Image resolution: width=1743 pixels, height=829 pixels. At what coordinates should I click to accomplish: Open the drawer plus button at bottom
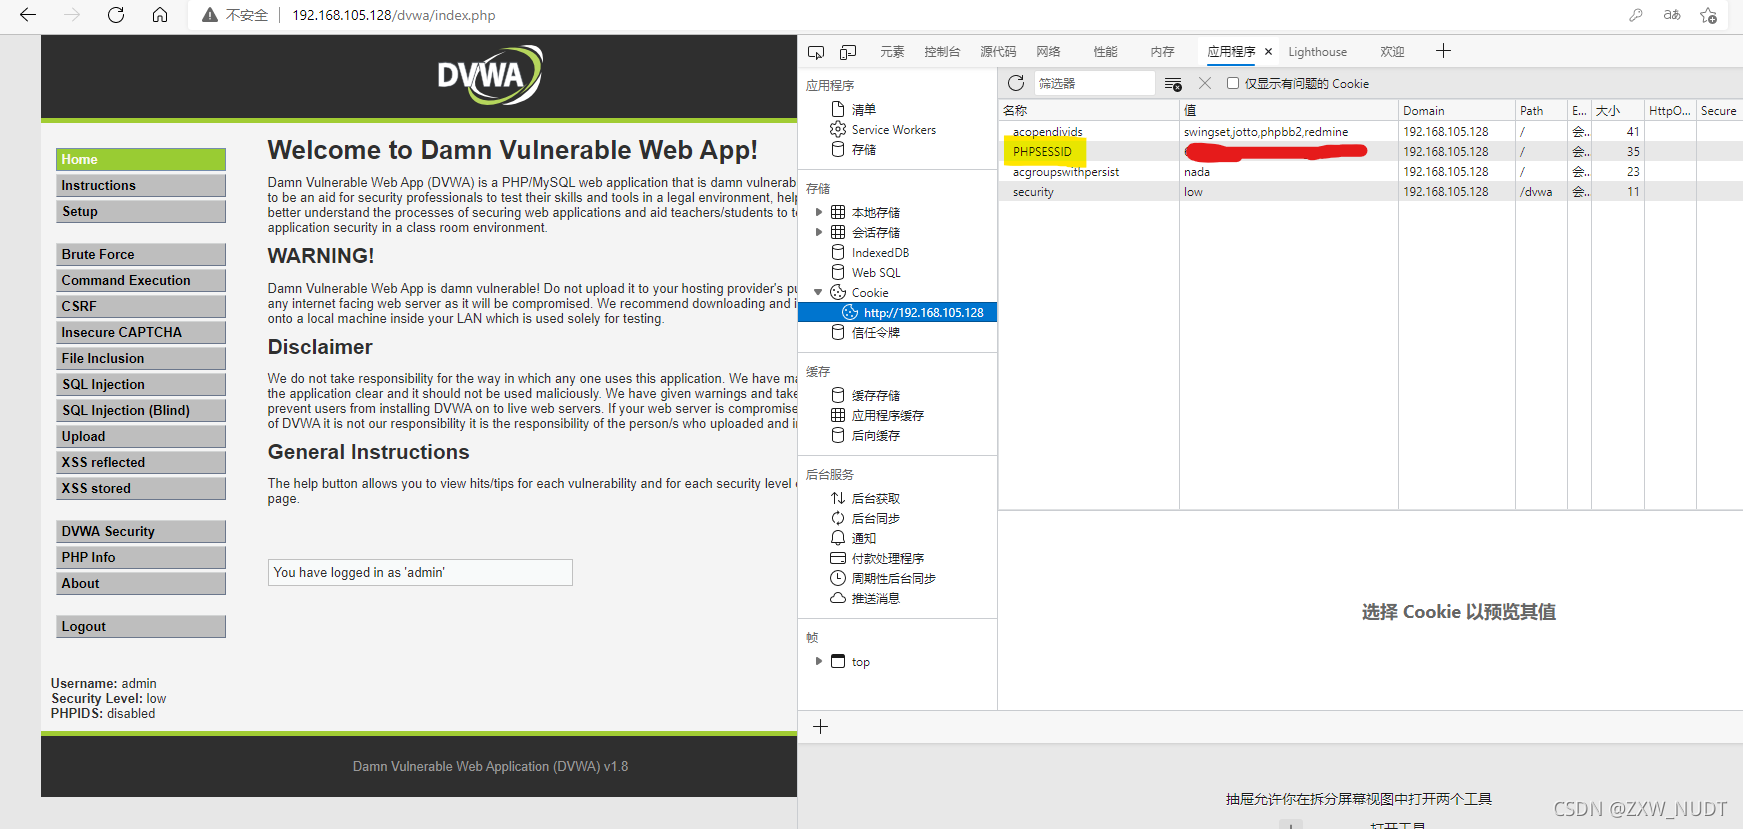[x=820, y=727]
